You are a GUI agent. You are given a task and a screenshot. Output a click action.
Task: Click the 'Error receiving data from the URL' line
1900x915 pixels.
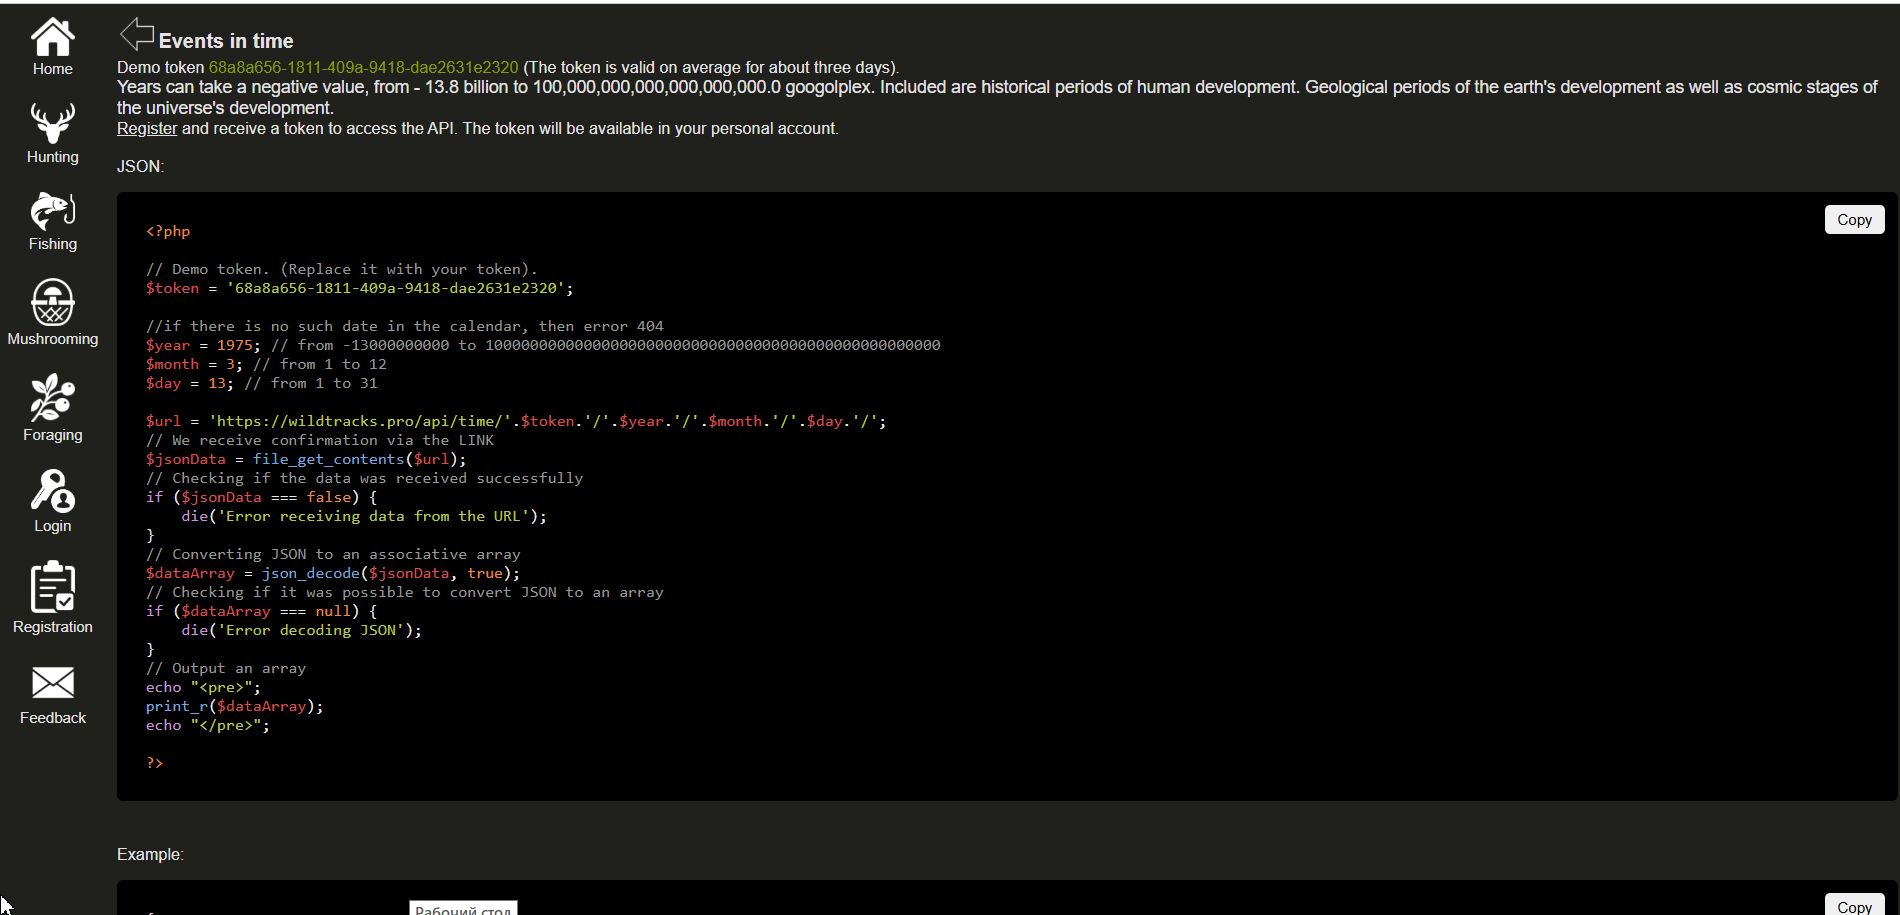point(364,516)
